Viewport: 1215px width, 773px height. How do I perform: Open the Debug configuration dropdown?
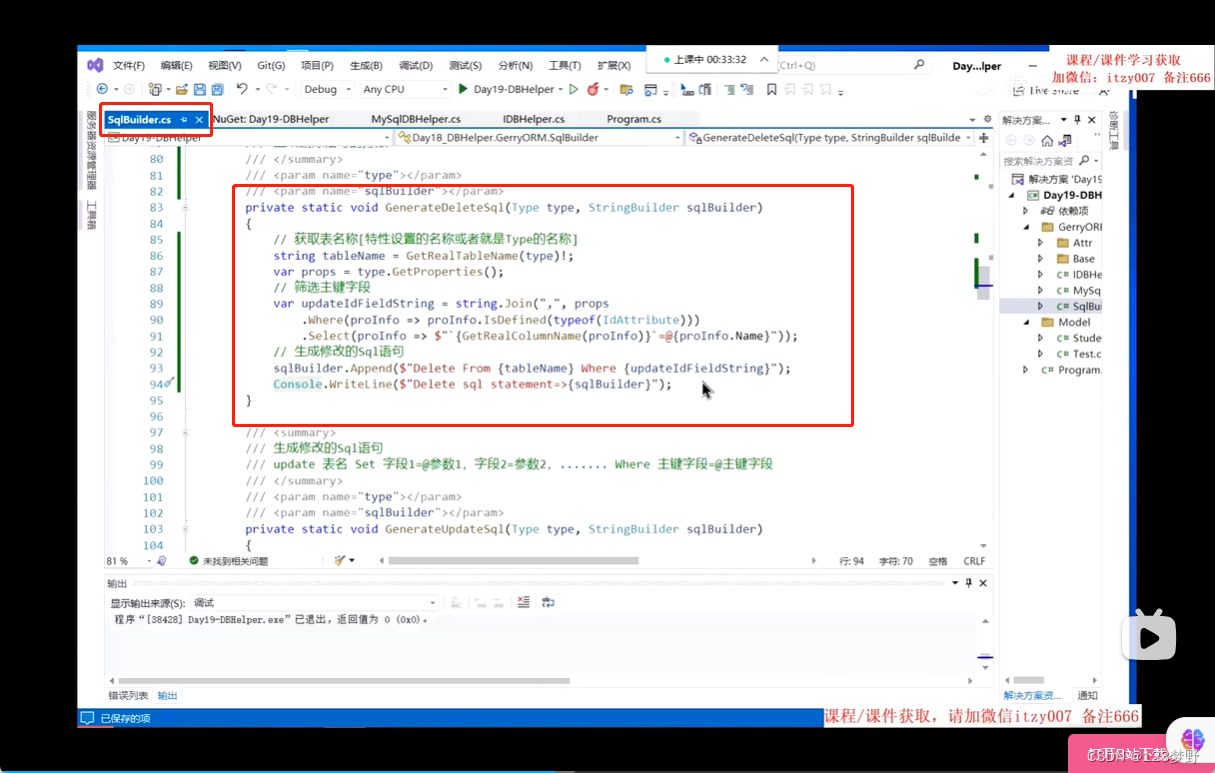coord(327,89)
